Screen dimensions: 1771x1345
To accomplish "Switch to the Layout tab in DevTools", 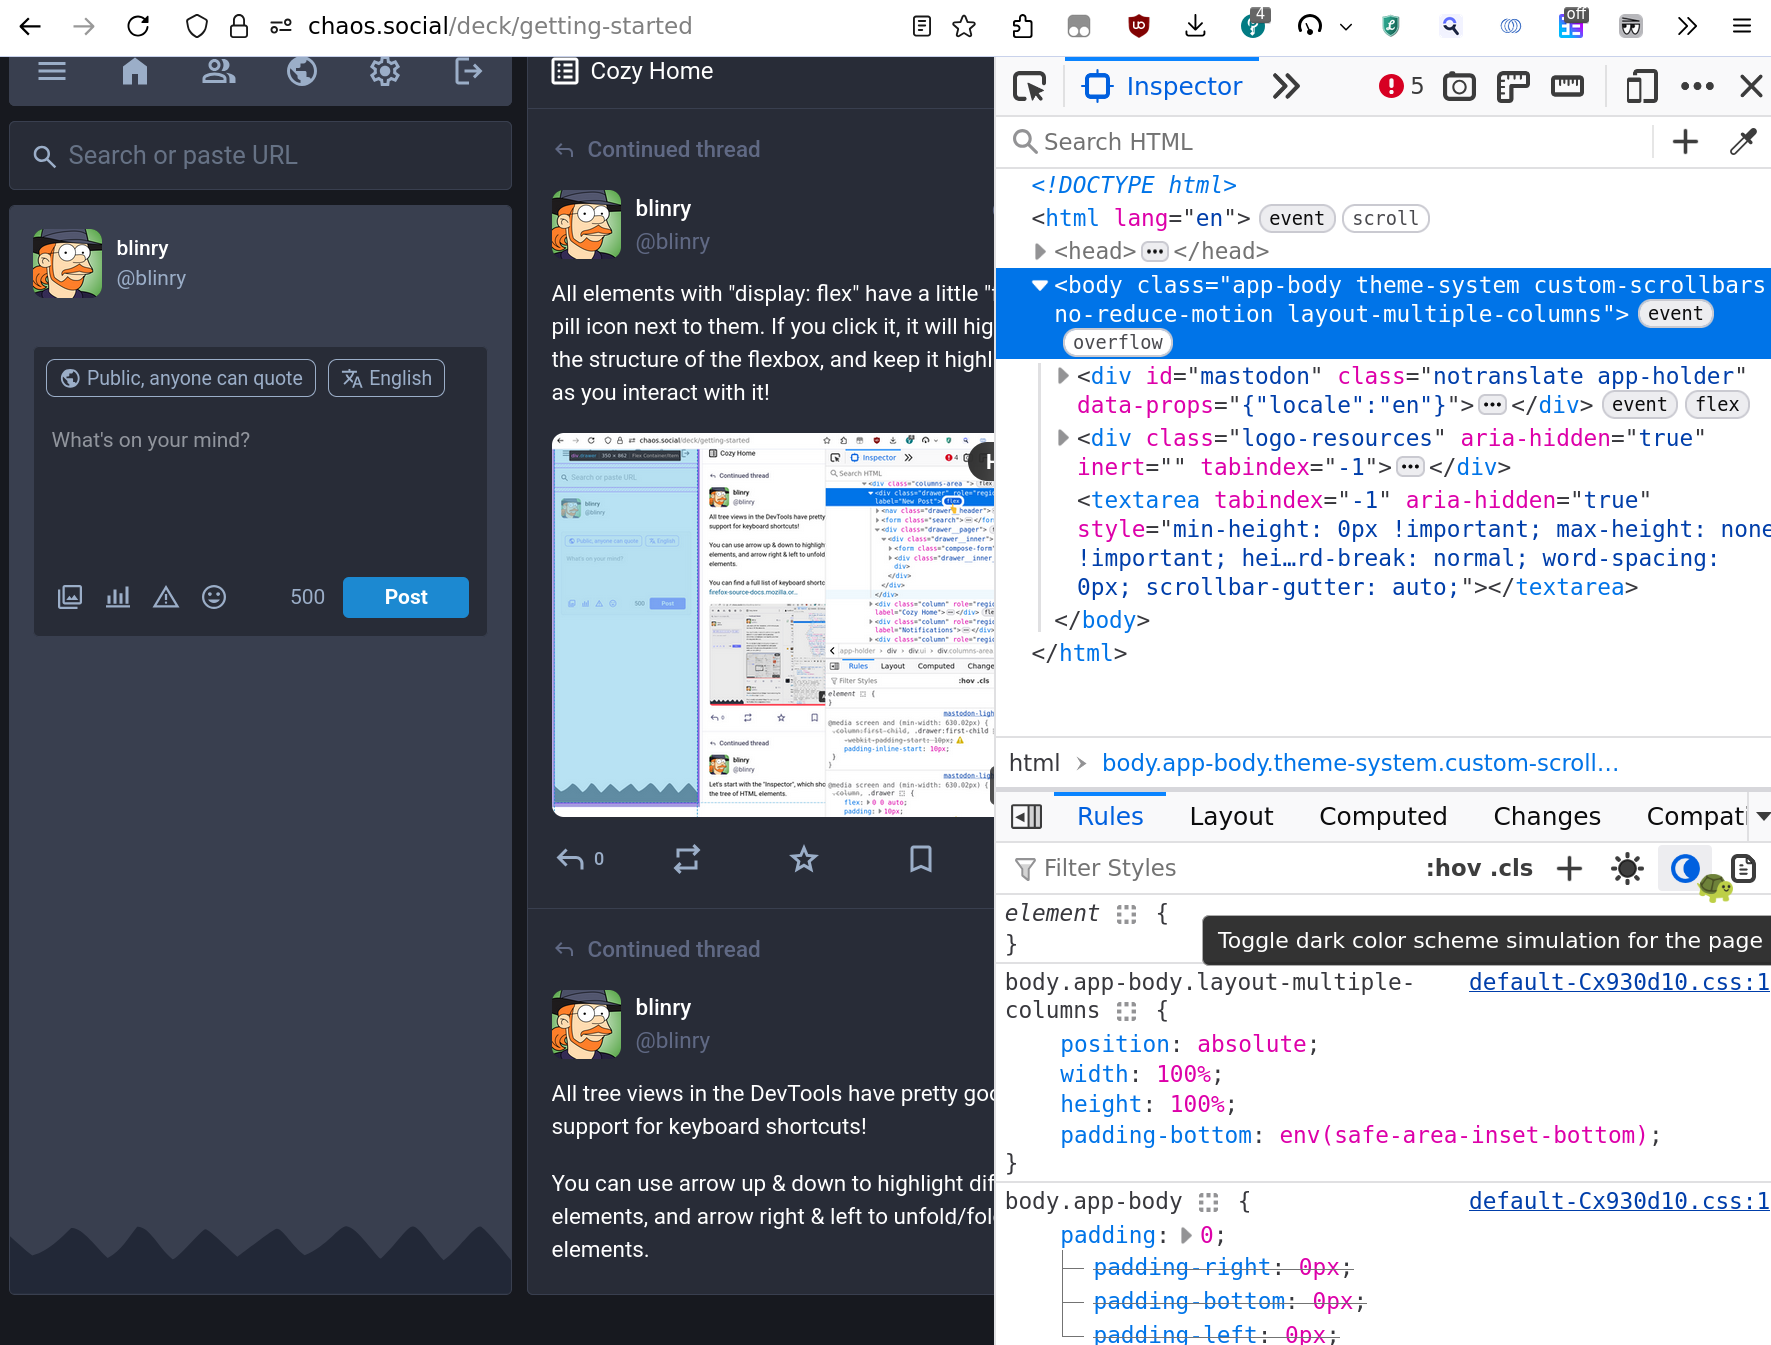I will coord(1231,816).
